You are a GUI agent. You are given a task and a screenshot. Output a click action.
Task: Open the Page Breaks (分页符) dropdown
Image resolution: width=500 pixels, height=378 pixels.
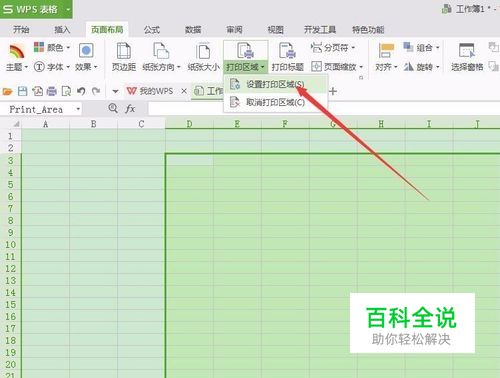[333, 48]
